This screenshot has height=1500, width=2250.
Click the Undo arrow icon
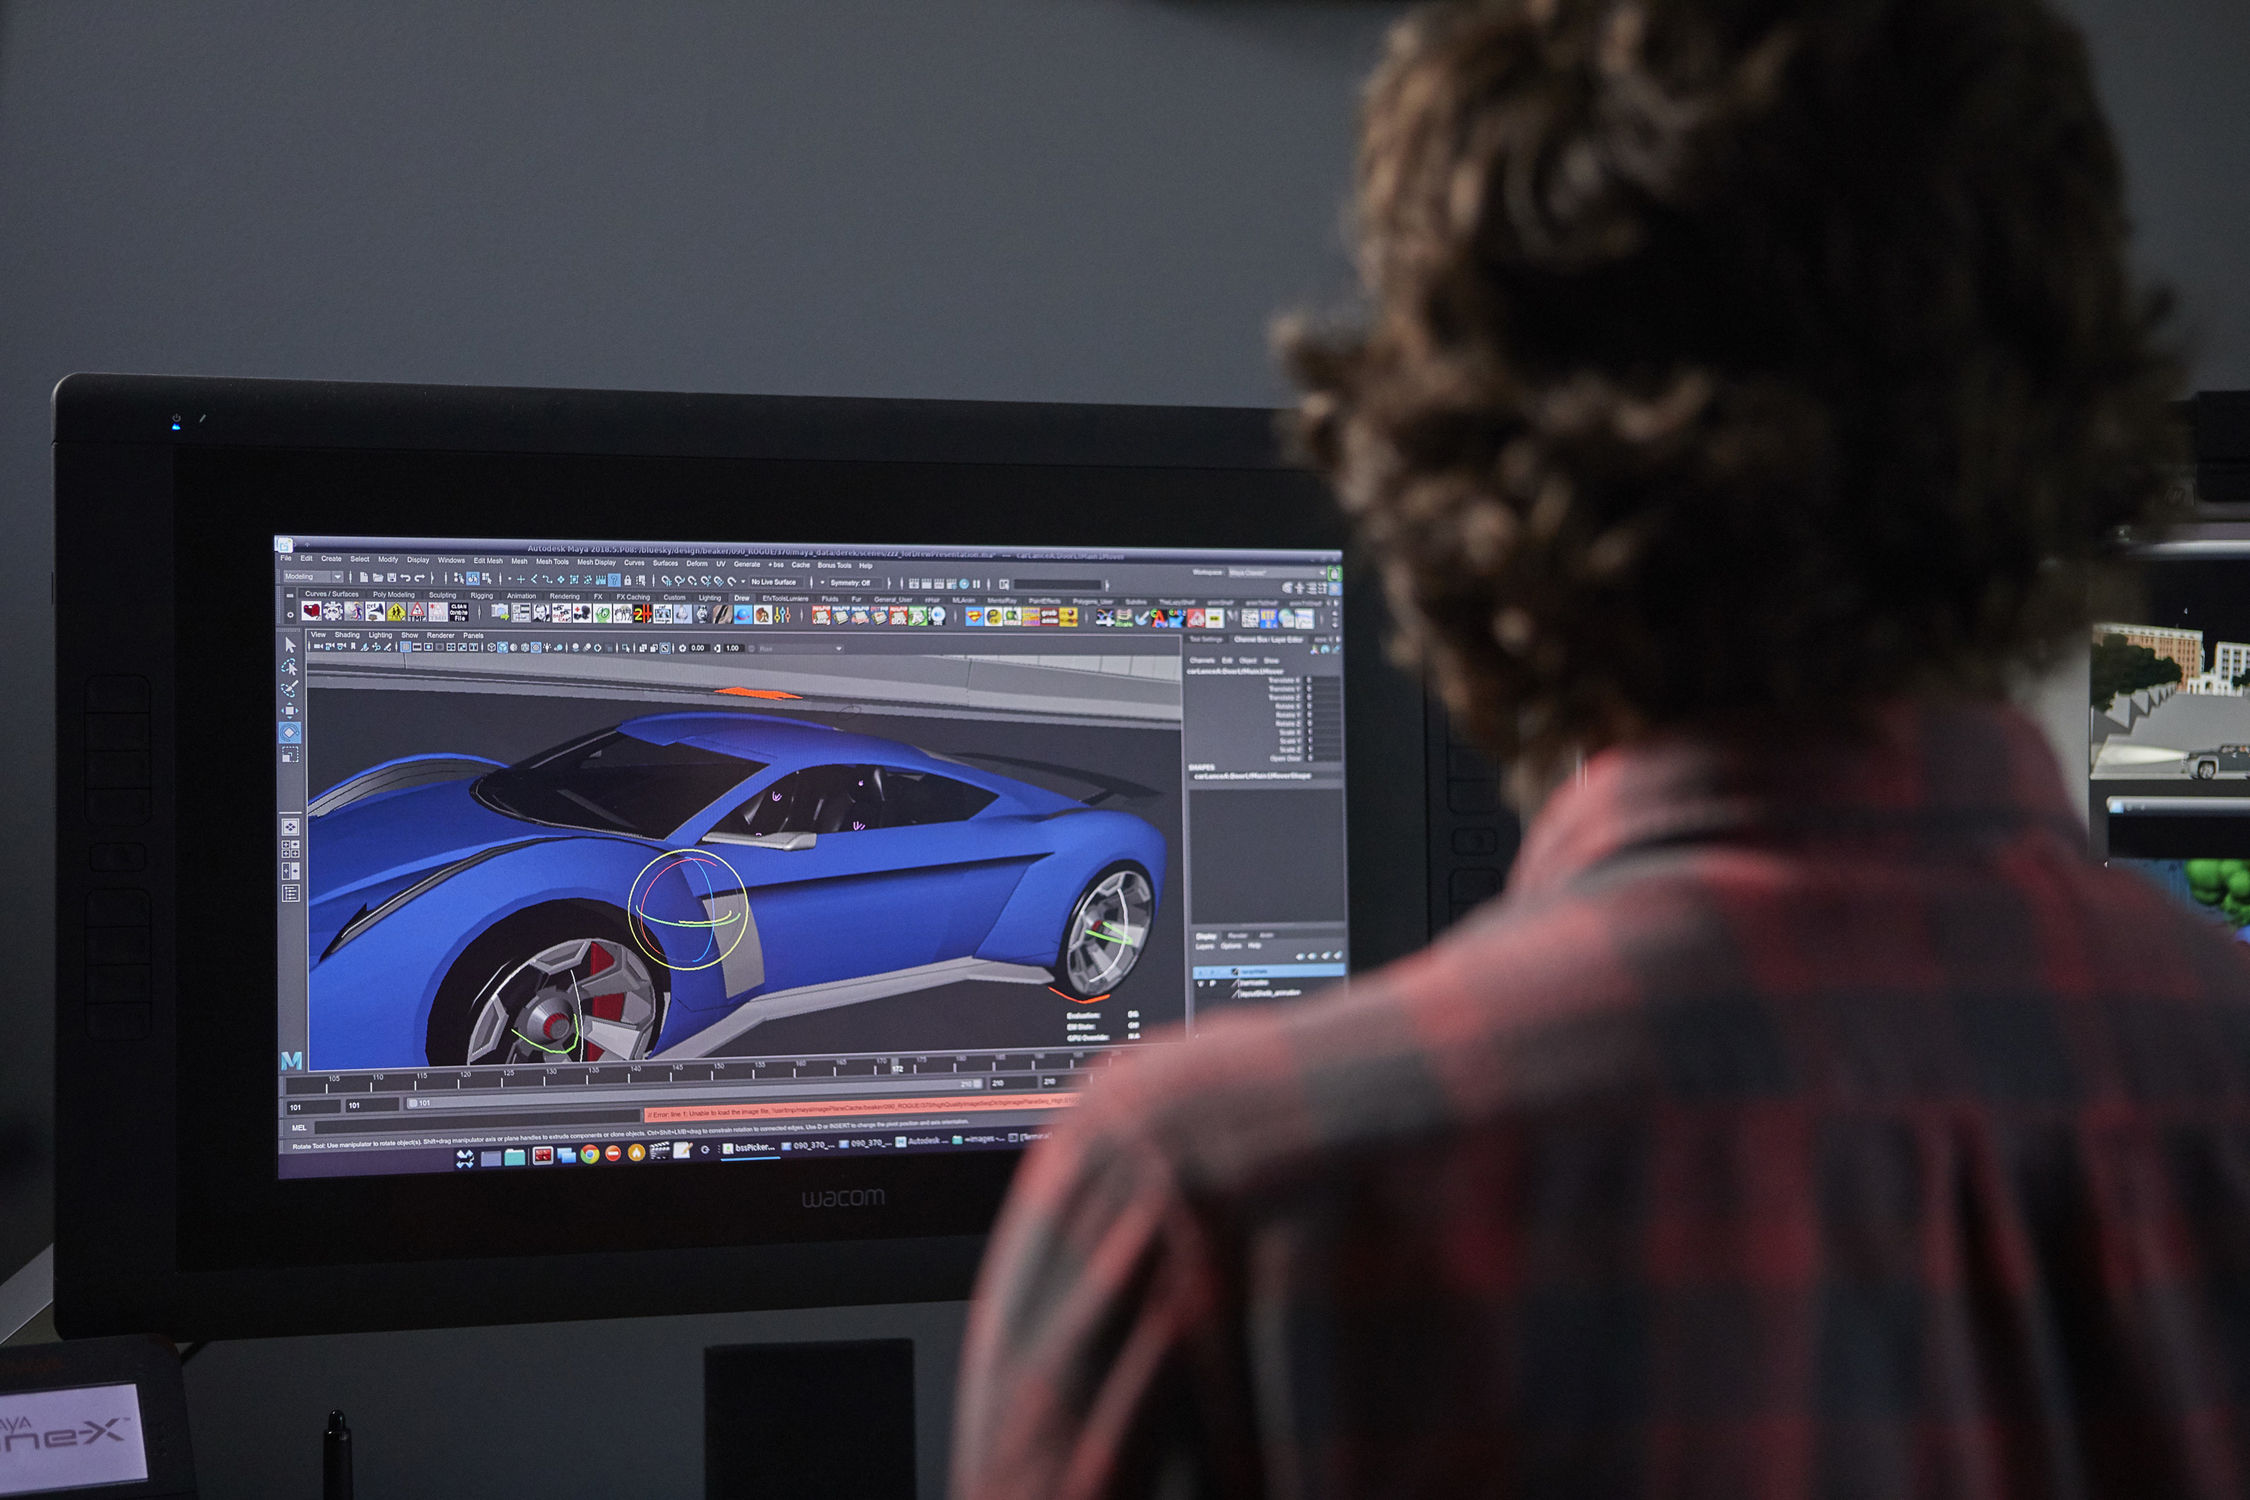[405, 578]
